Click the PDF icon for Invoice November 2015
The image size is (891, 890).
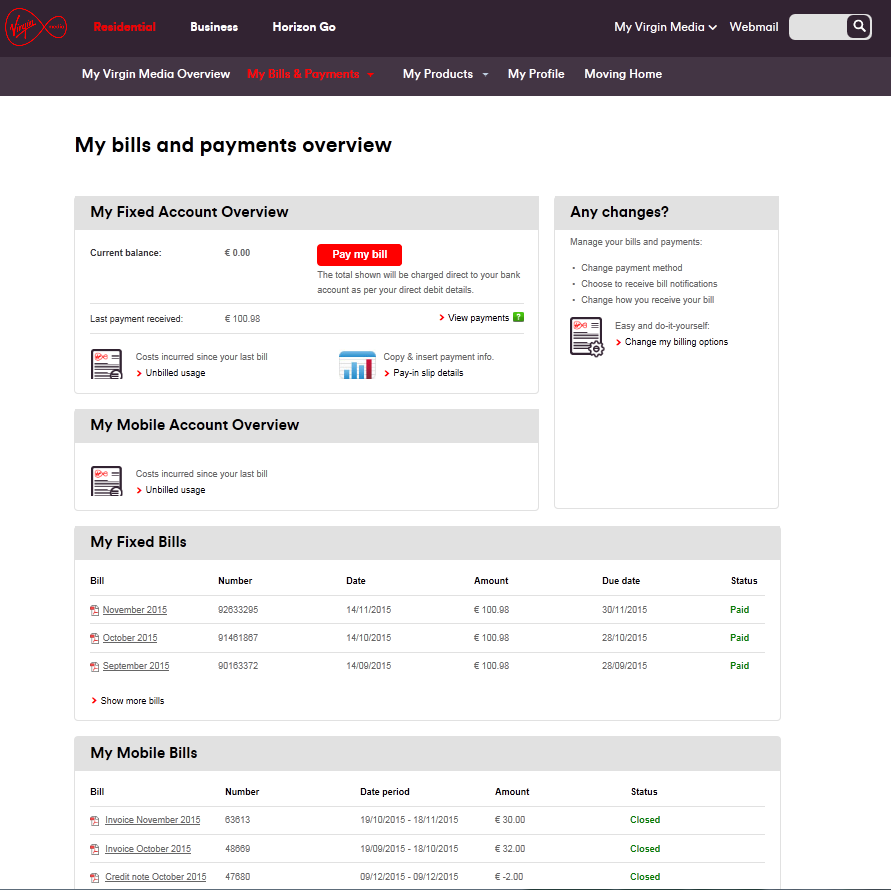(x=94, y=821)
